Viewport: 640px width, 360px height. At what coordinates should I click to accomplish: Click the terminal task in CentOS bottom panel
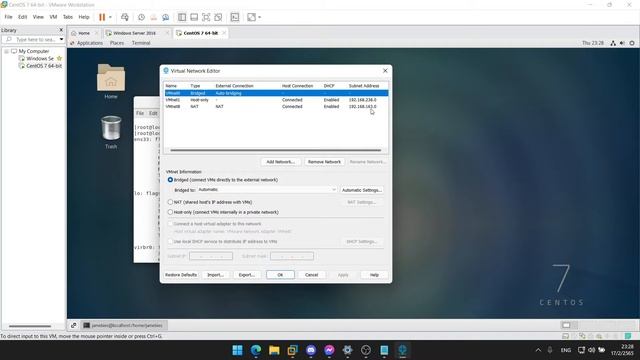(x=123, y=325)
